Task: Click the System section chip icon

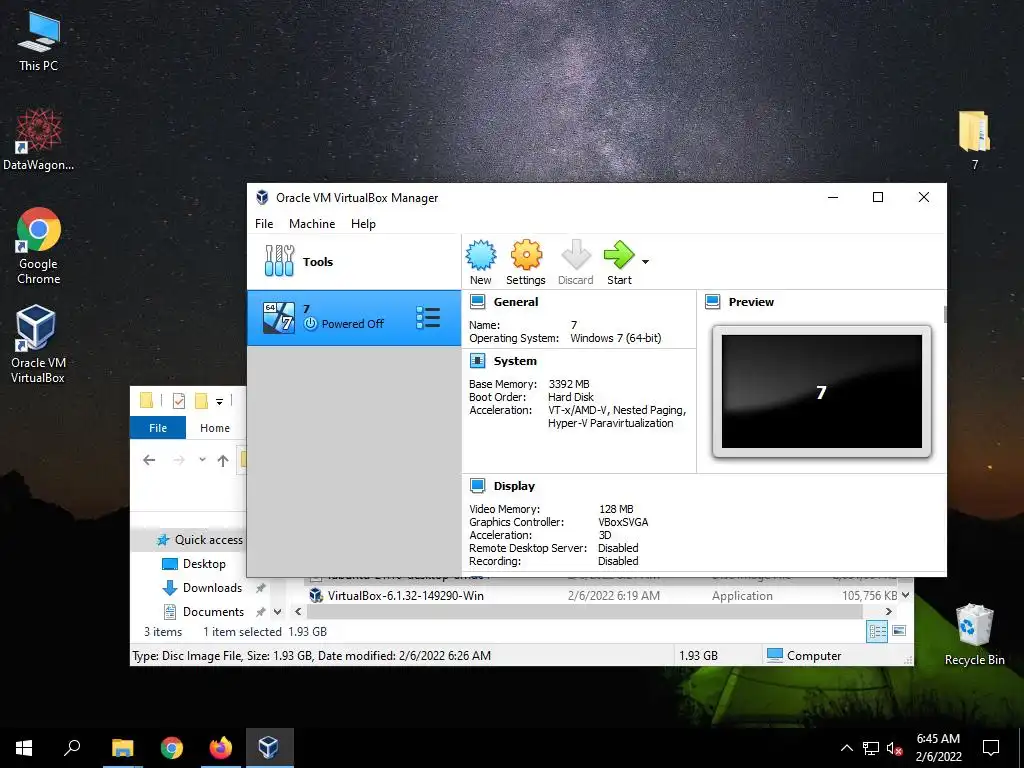Action: click(x=477, y=360)
